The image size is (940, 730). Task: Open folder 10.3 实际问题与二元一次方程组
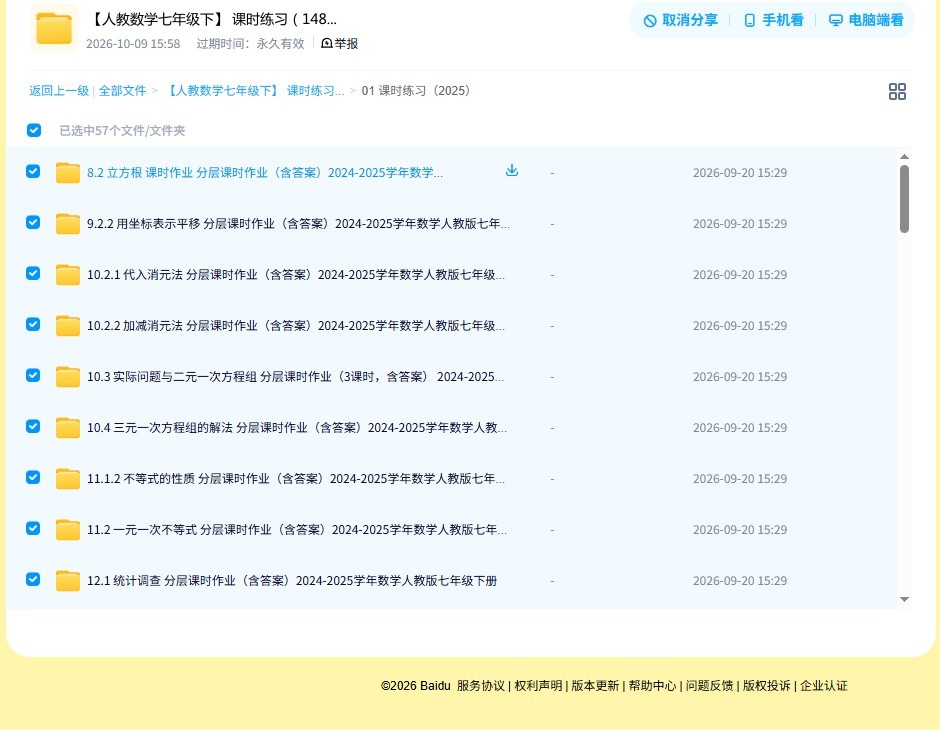click(x=296, y=376)
